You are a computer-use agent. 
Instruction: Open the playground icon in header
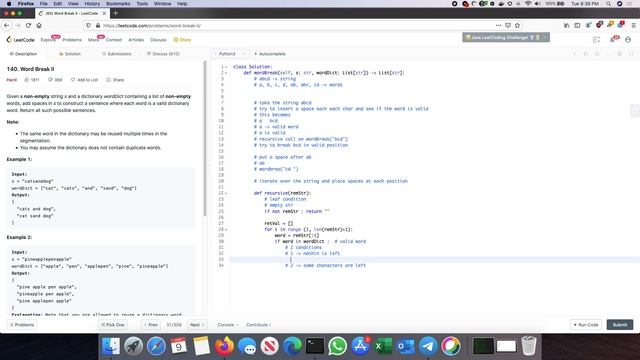[x=596, y=40]
